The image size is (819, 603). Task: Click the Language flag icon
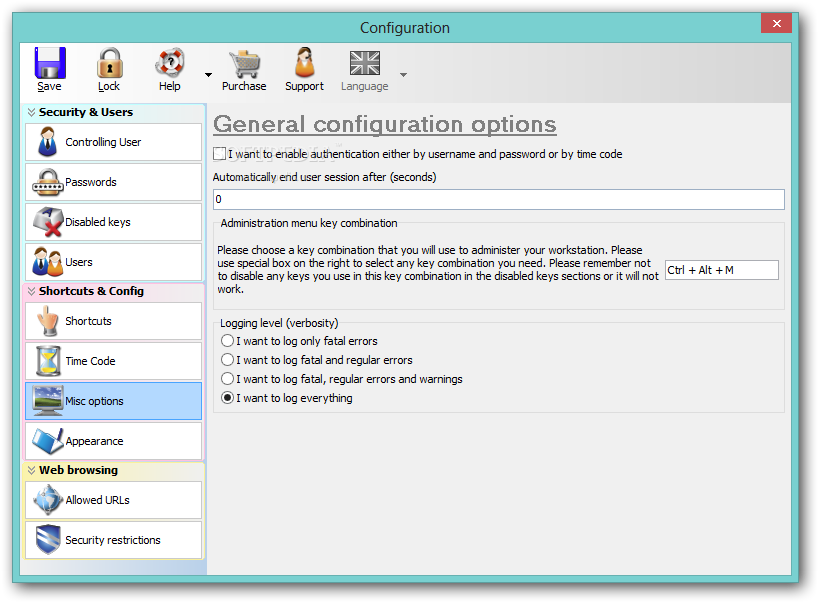click(x=365, y=63)
